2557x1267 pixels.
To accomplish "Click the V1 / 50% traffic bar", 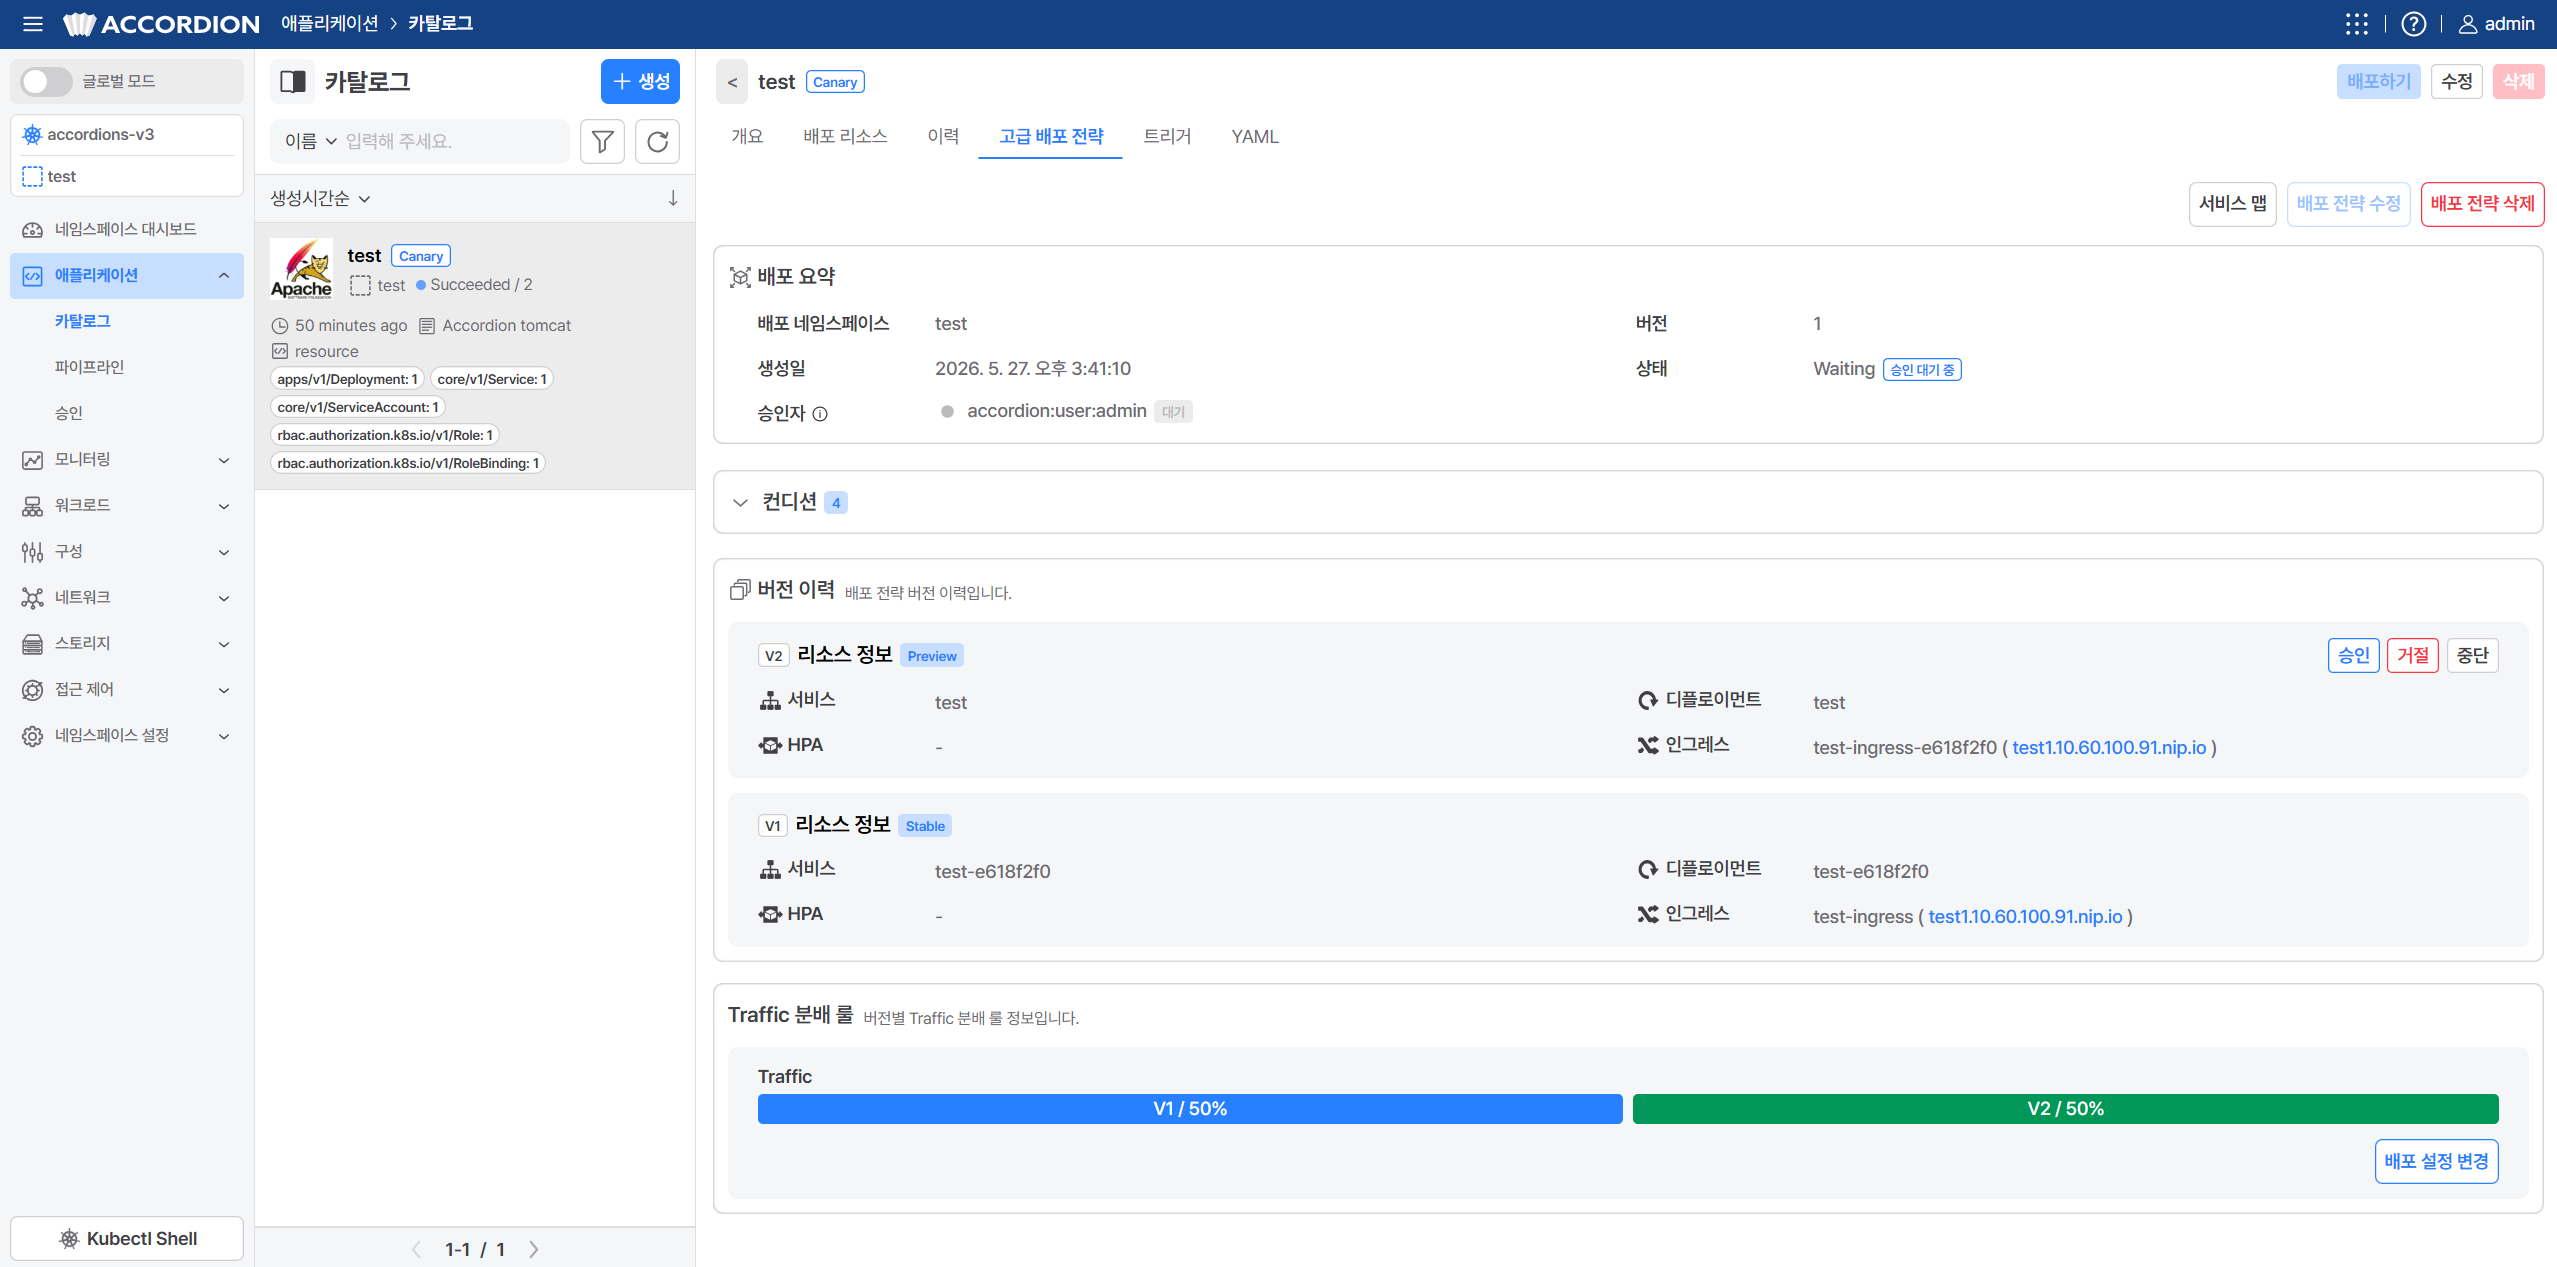I will pos(1190,1108).
